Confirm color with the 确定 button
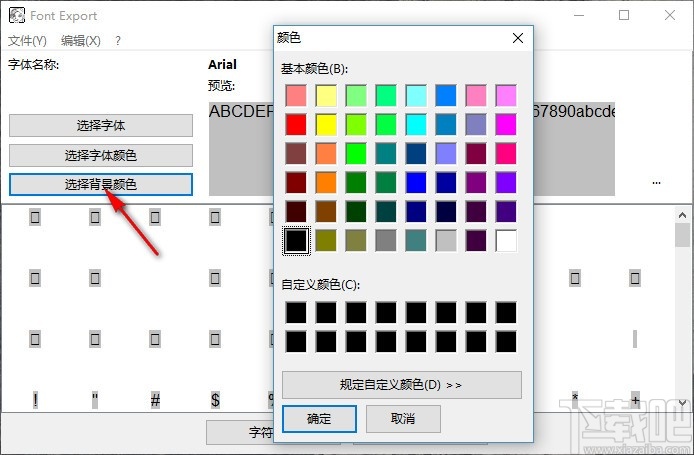 tap(319, 419)
